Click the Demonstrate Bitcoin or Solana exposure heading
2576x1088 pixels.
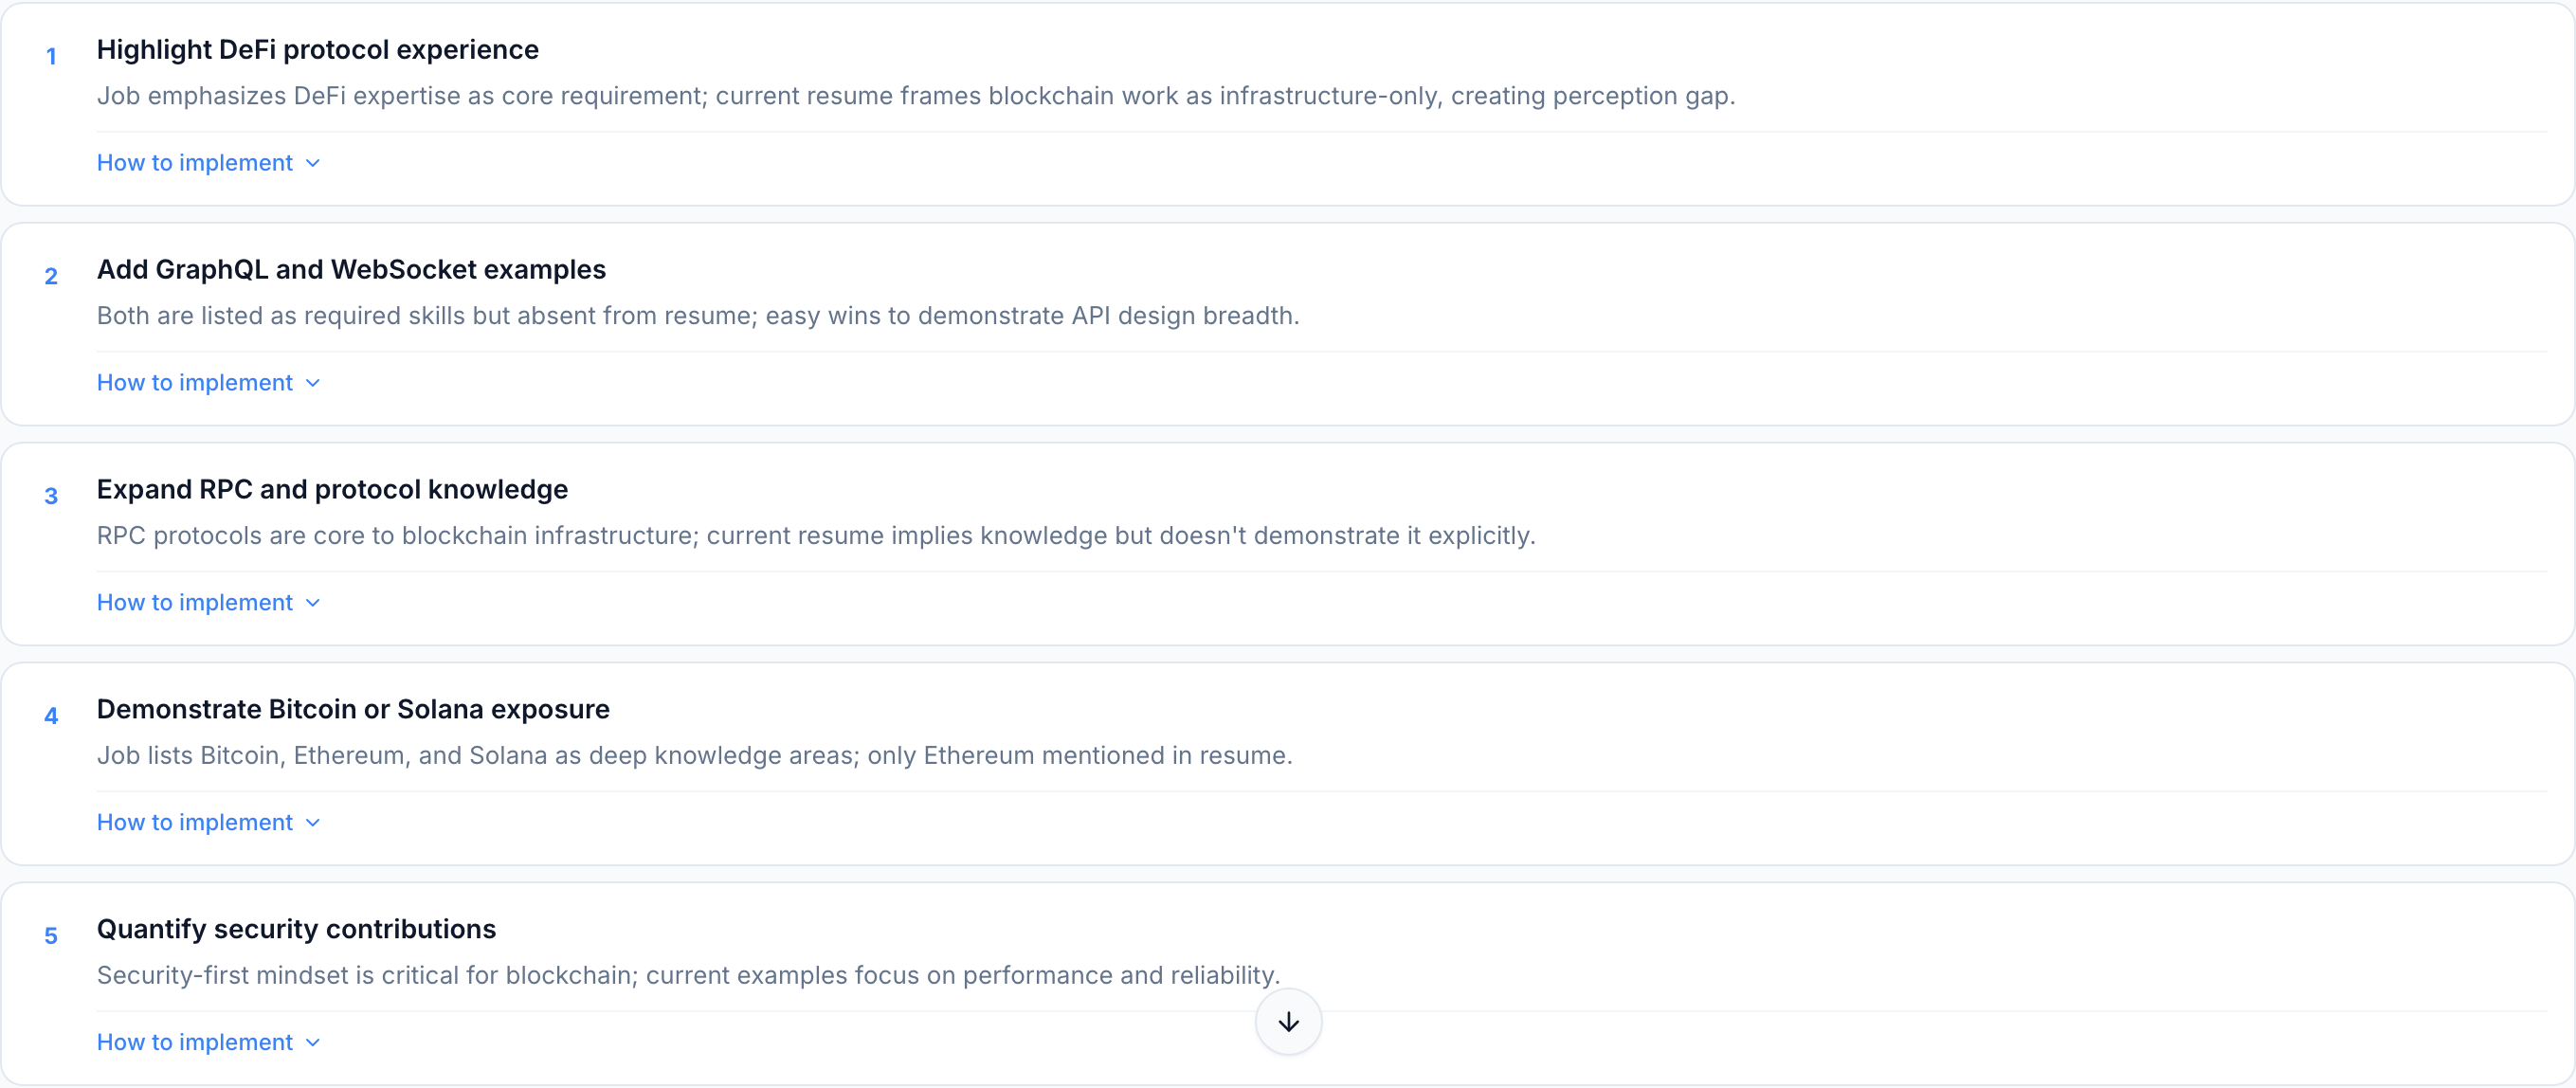point(353,709)
